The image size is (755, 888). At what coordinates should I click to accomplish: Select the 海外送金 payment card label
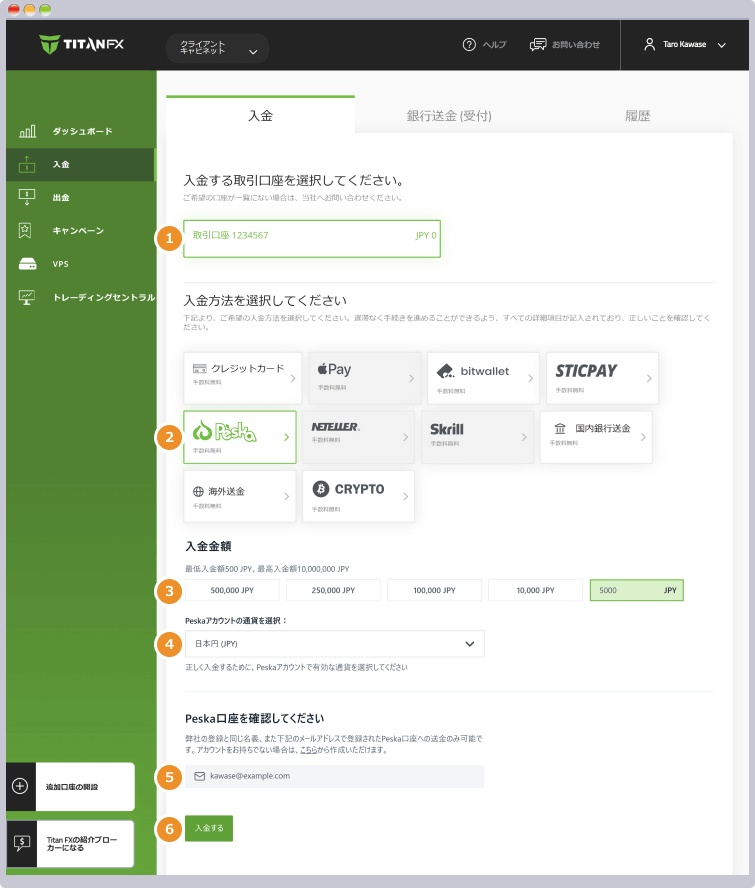(227, 492)
